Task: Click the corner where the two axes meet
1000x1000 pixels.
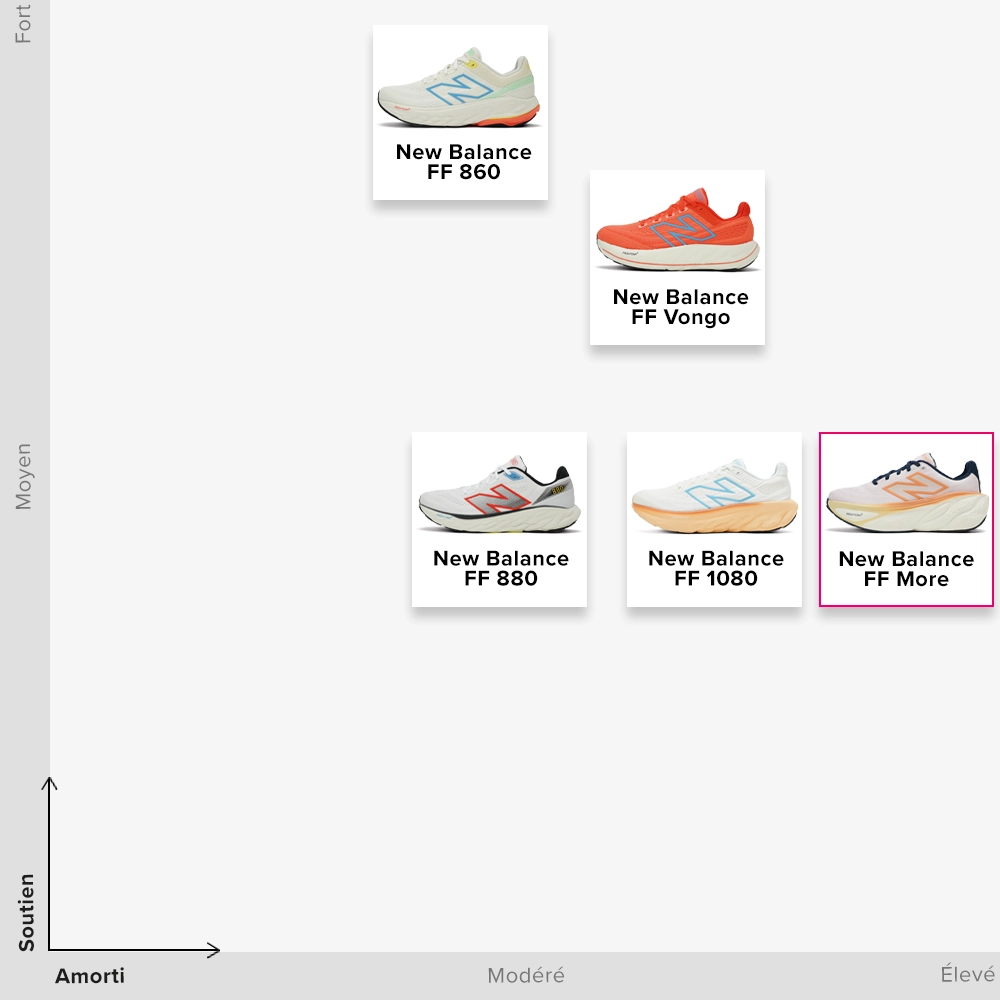Action: [49, 950]
